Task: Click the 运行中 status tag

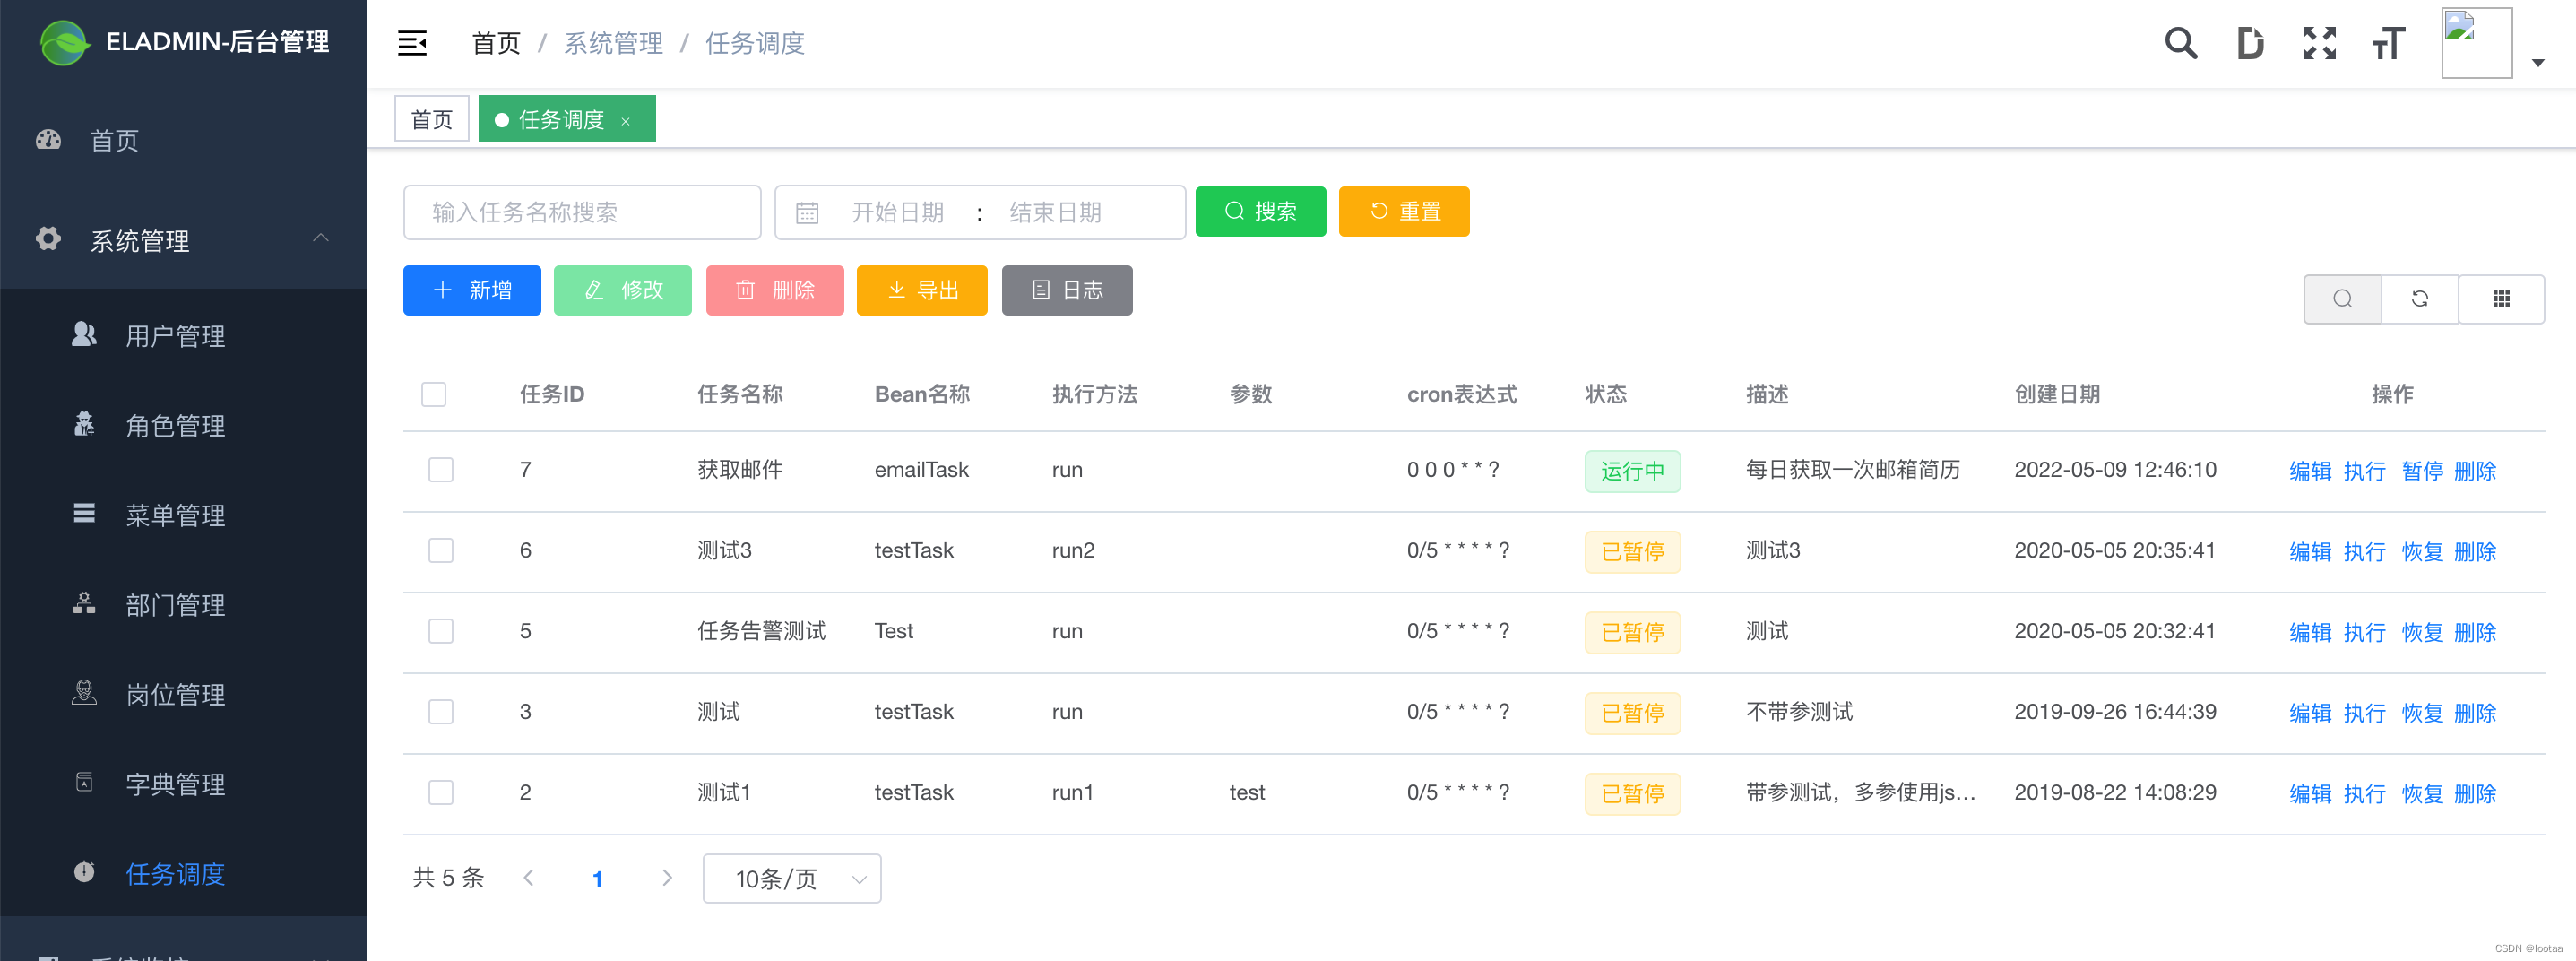Action: point(1632,471)
